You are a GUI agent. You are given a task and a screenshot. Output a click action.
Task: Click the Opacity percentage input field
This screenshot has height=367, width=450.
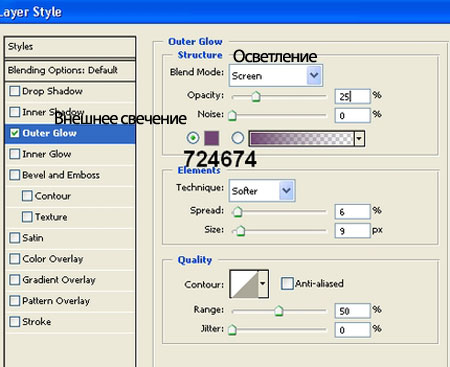[353, 97]
